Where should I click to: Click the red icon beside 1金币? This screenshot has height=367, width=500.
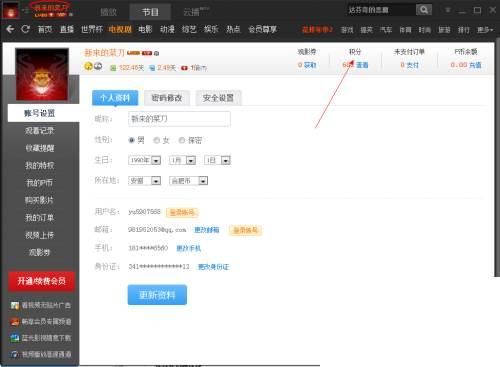(184, 68)
